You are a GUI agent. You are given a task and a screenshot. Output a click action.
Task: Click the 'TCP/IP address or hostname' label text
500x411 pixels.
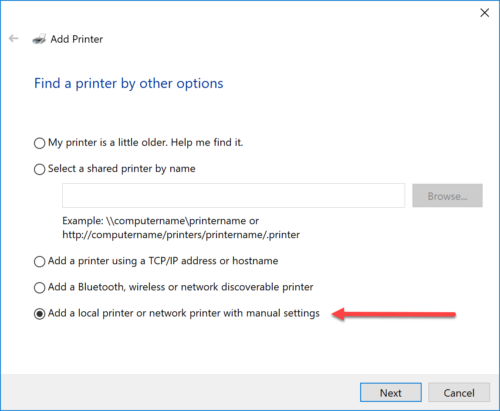click(x=213, y=261)
